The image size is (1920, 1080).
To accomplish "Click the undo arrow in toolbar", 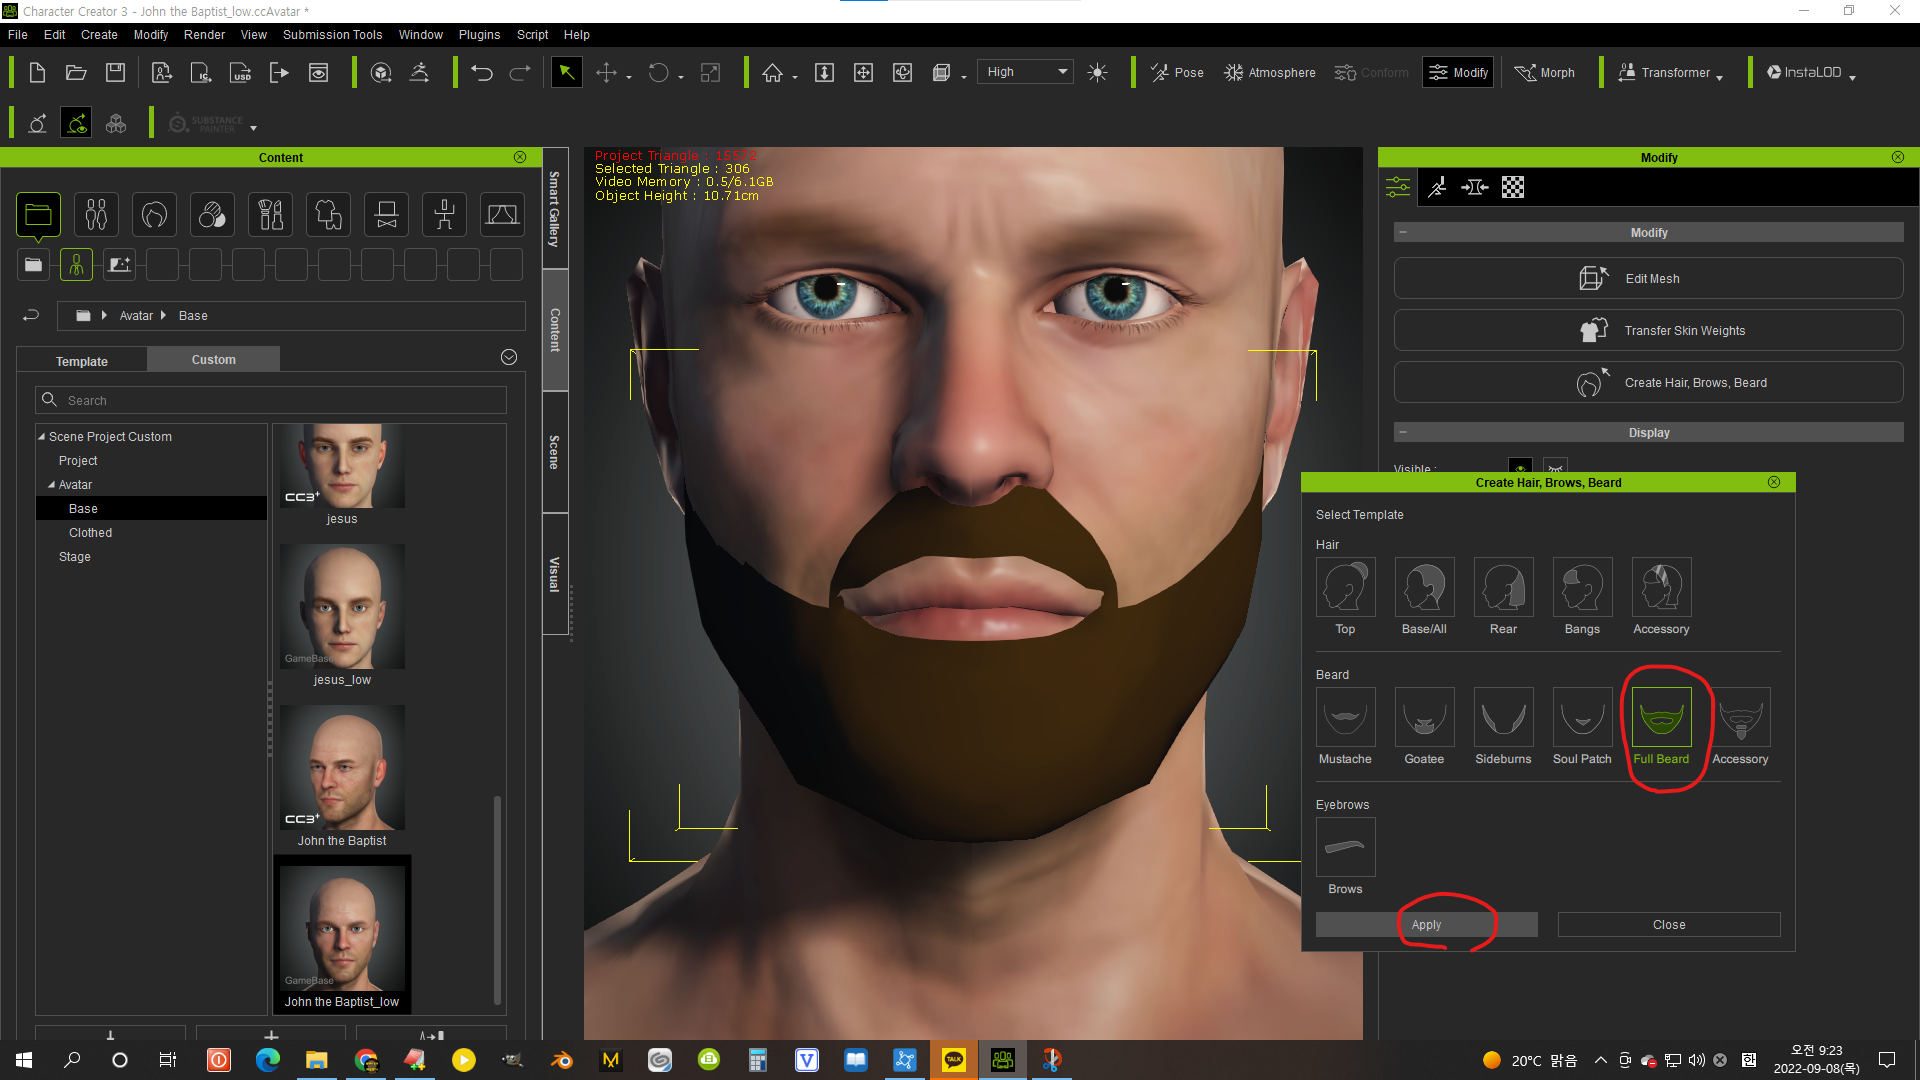I will (482, 73).
